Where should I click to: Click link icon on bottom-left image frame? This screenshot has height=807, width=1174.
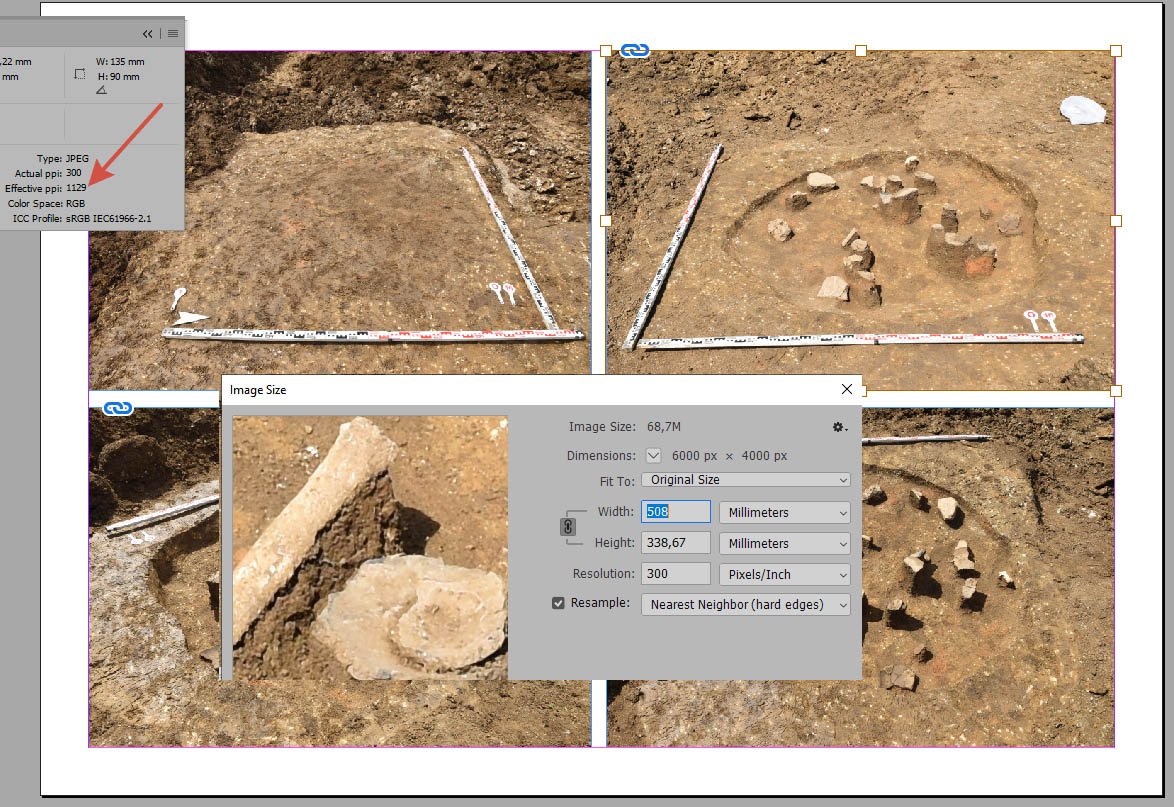click(118, 409)
